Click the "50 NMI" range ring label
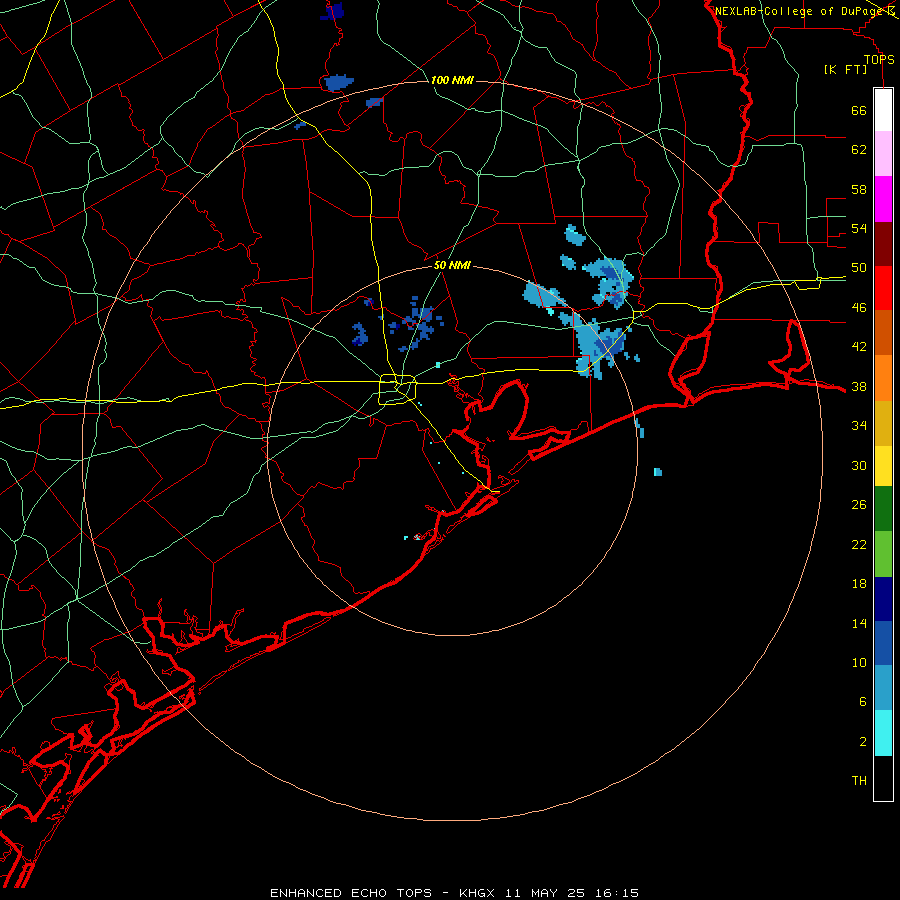900x900 pixels. click(x=452, y=265)
